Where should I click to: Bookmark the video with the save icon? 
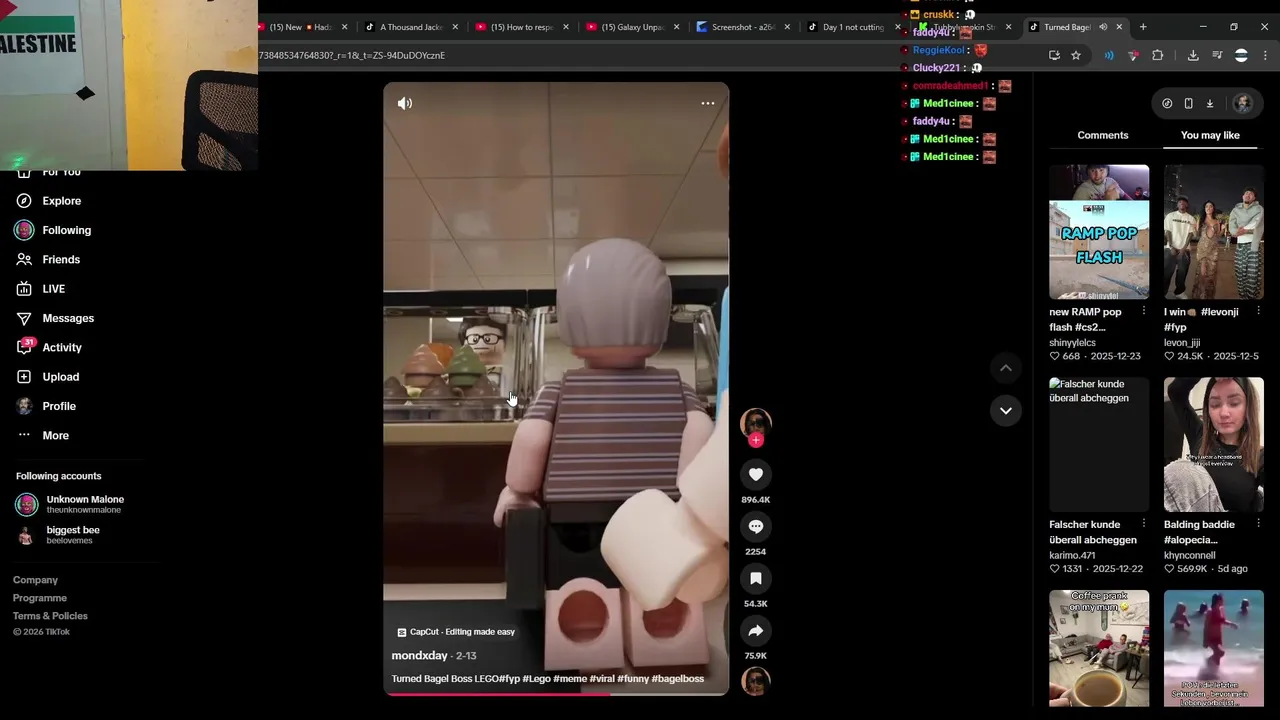tap(756, 579)
